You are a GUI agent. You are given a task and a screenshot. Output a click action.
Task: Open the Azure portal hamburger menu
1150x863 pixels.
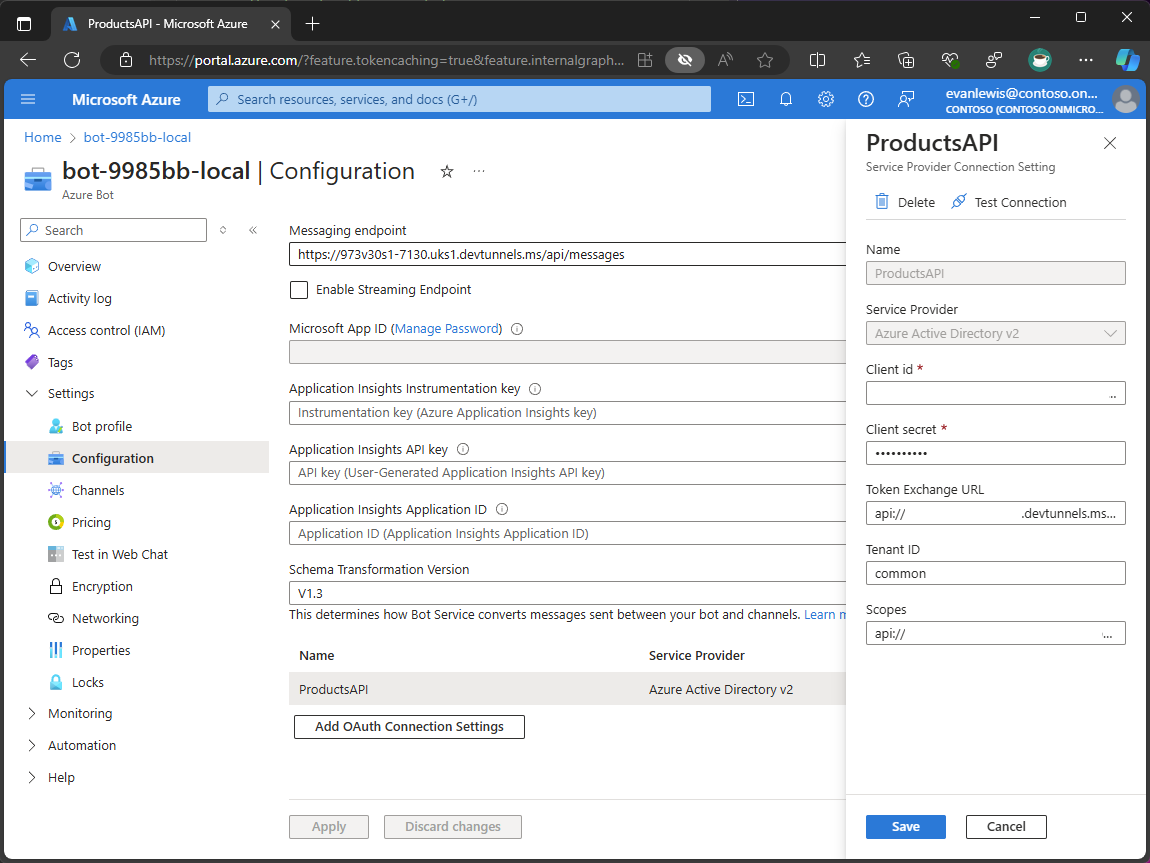(x=28, y=99)
